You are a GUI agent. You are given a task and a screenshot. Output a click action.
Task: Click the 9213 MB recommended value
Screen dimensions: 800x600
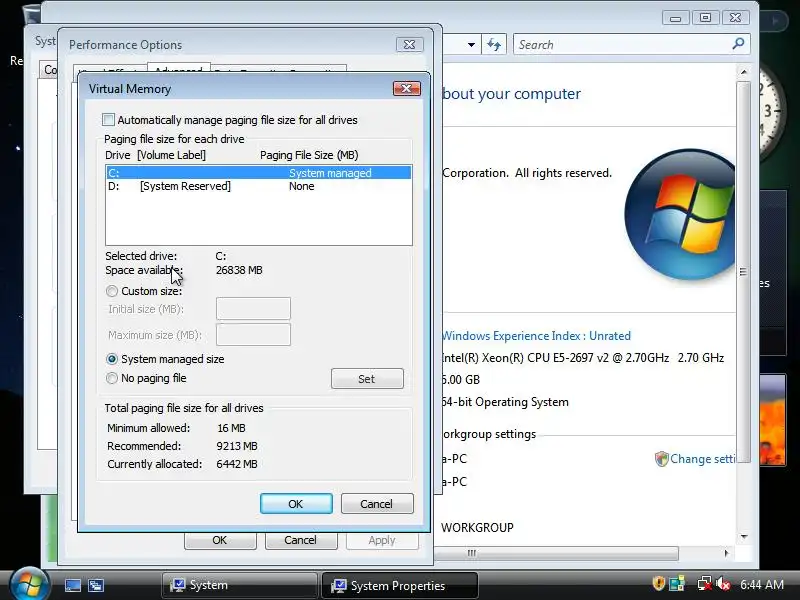[x=237, y=446]
